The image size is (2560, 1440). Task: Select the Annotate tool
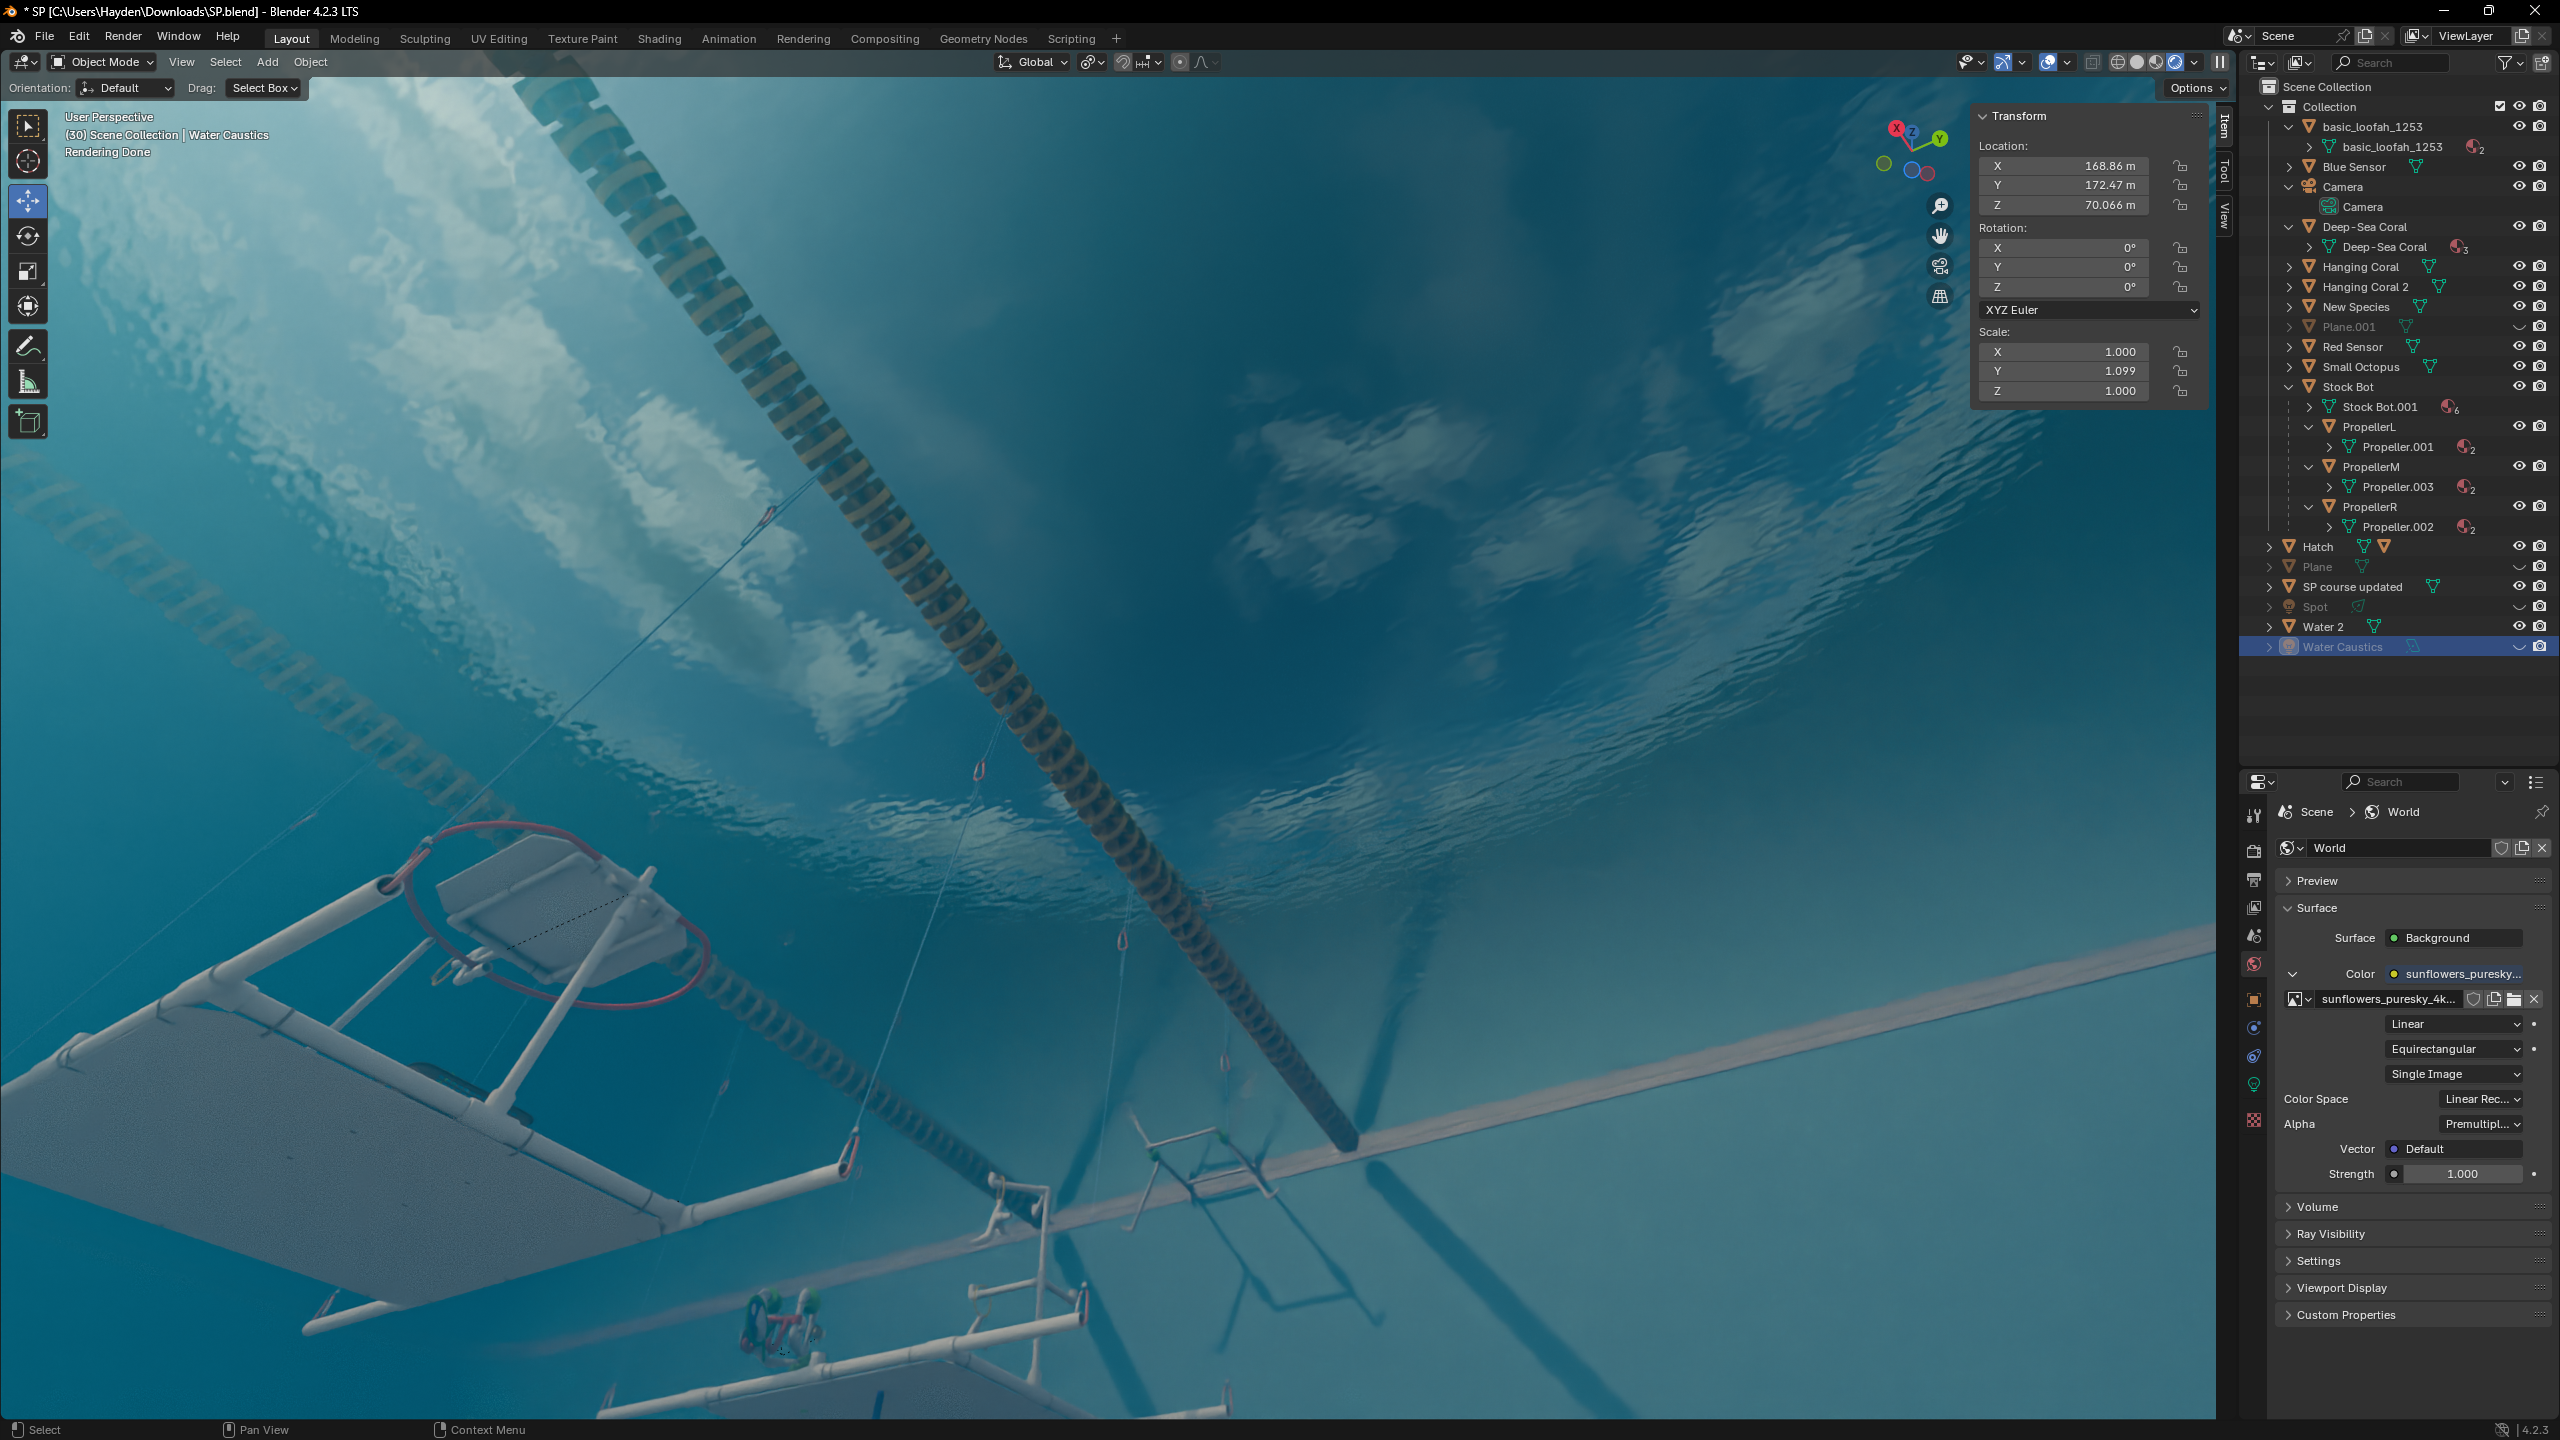[x=28, y=347]
